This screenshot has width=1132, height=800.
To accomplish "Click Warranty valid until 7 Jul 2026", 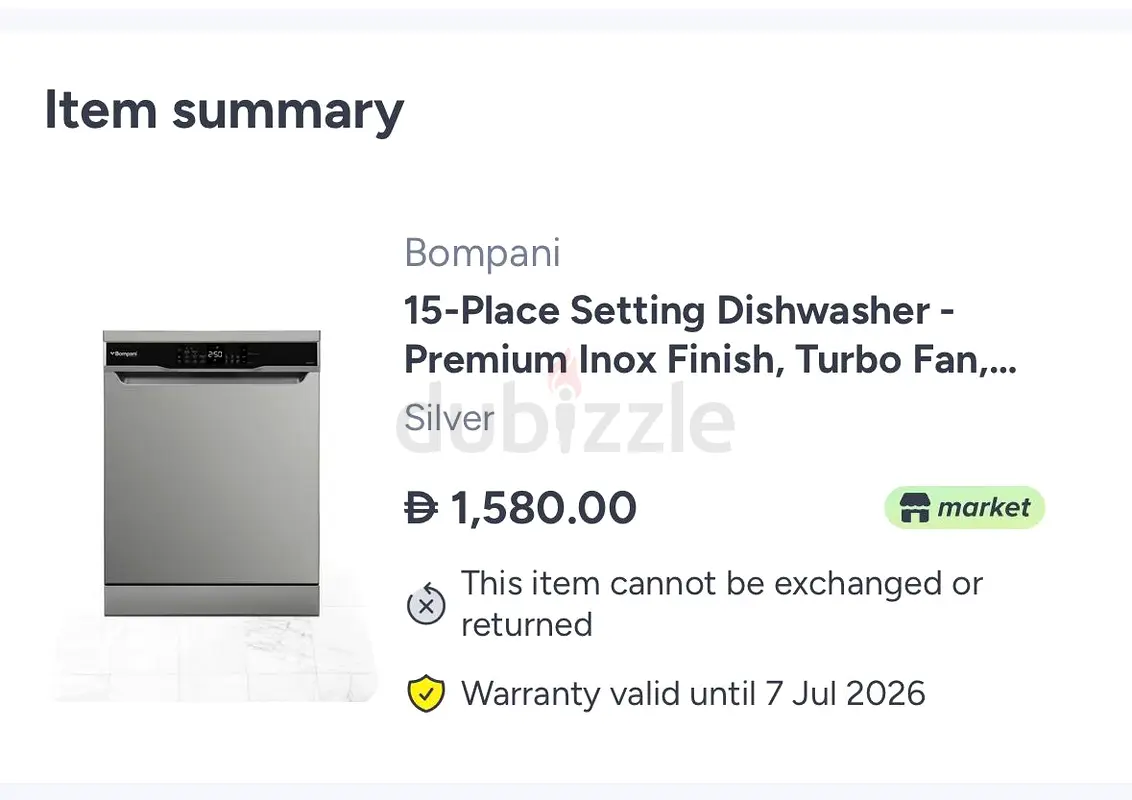I will (693, 694).
